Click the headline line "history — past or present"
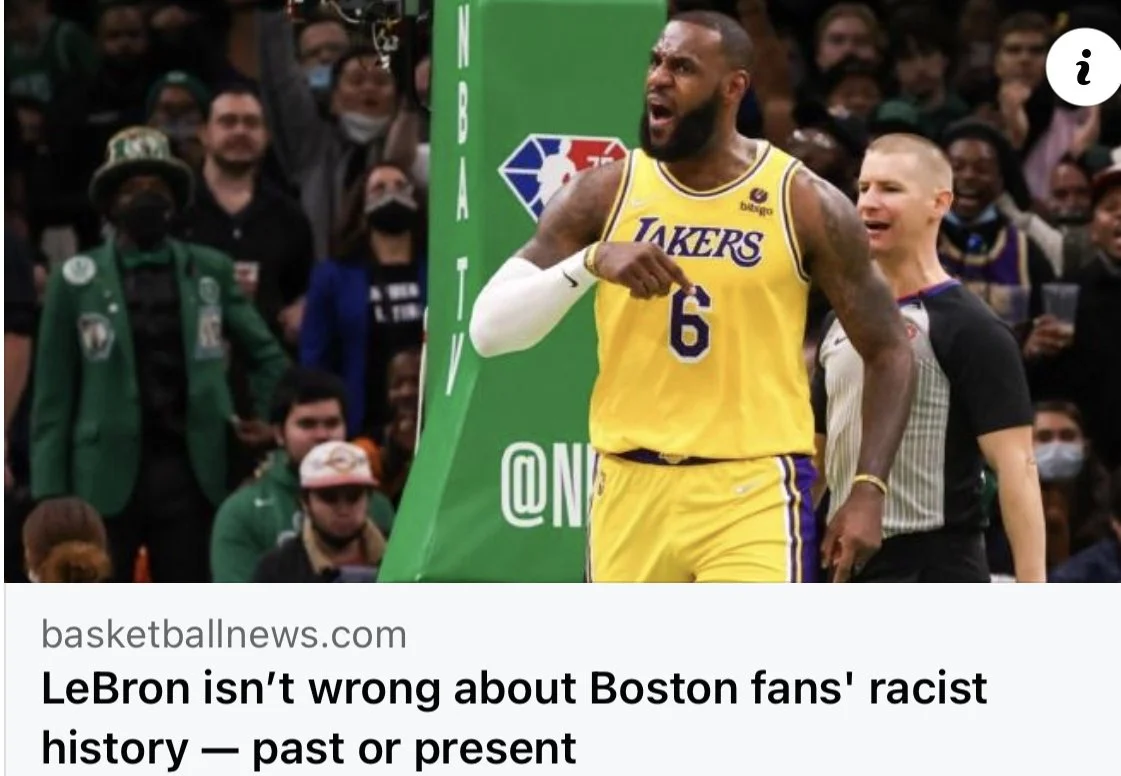 coord(309,748)
